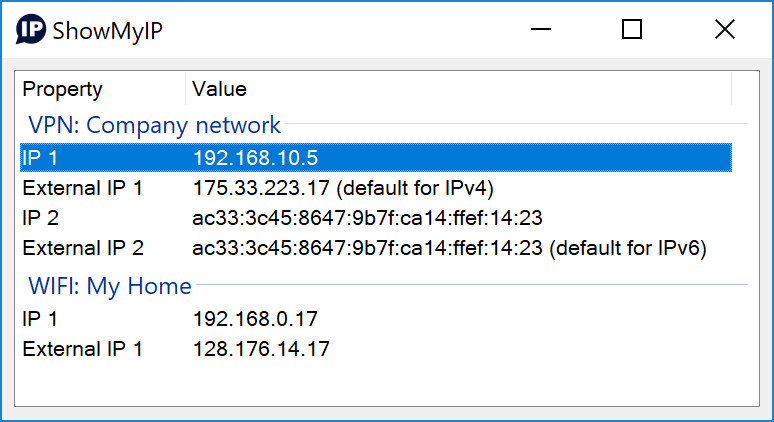Select the IP 2 property label
Viewport: 774px width, 422px height.
point(41,218)
